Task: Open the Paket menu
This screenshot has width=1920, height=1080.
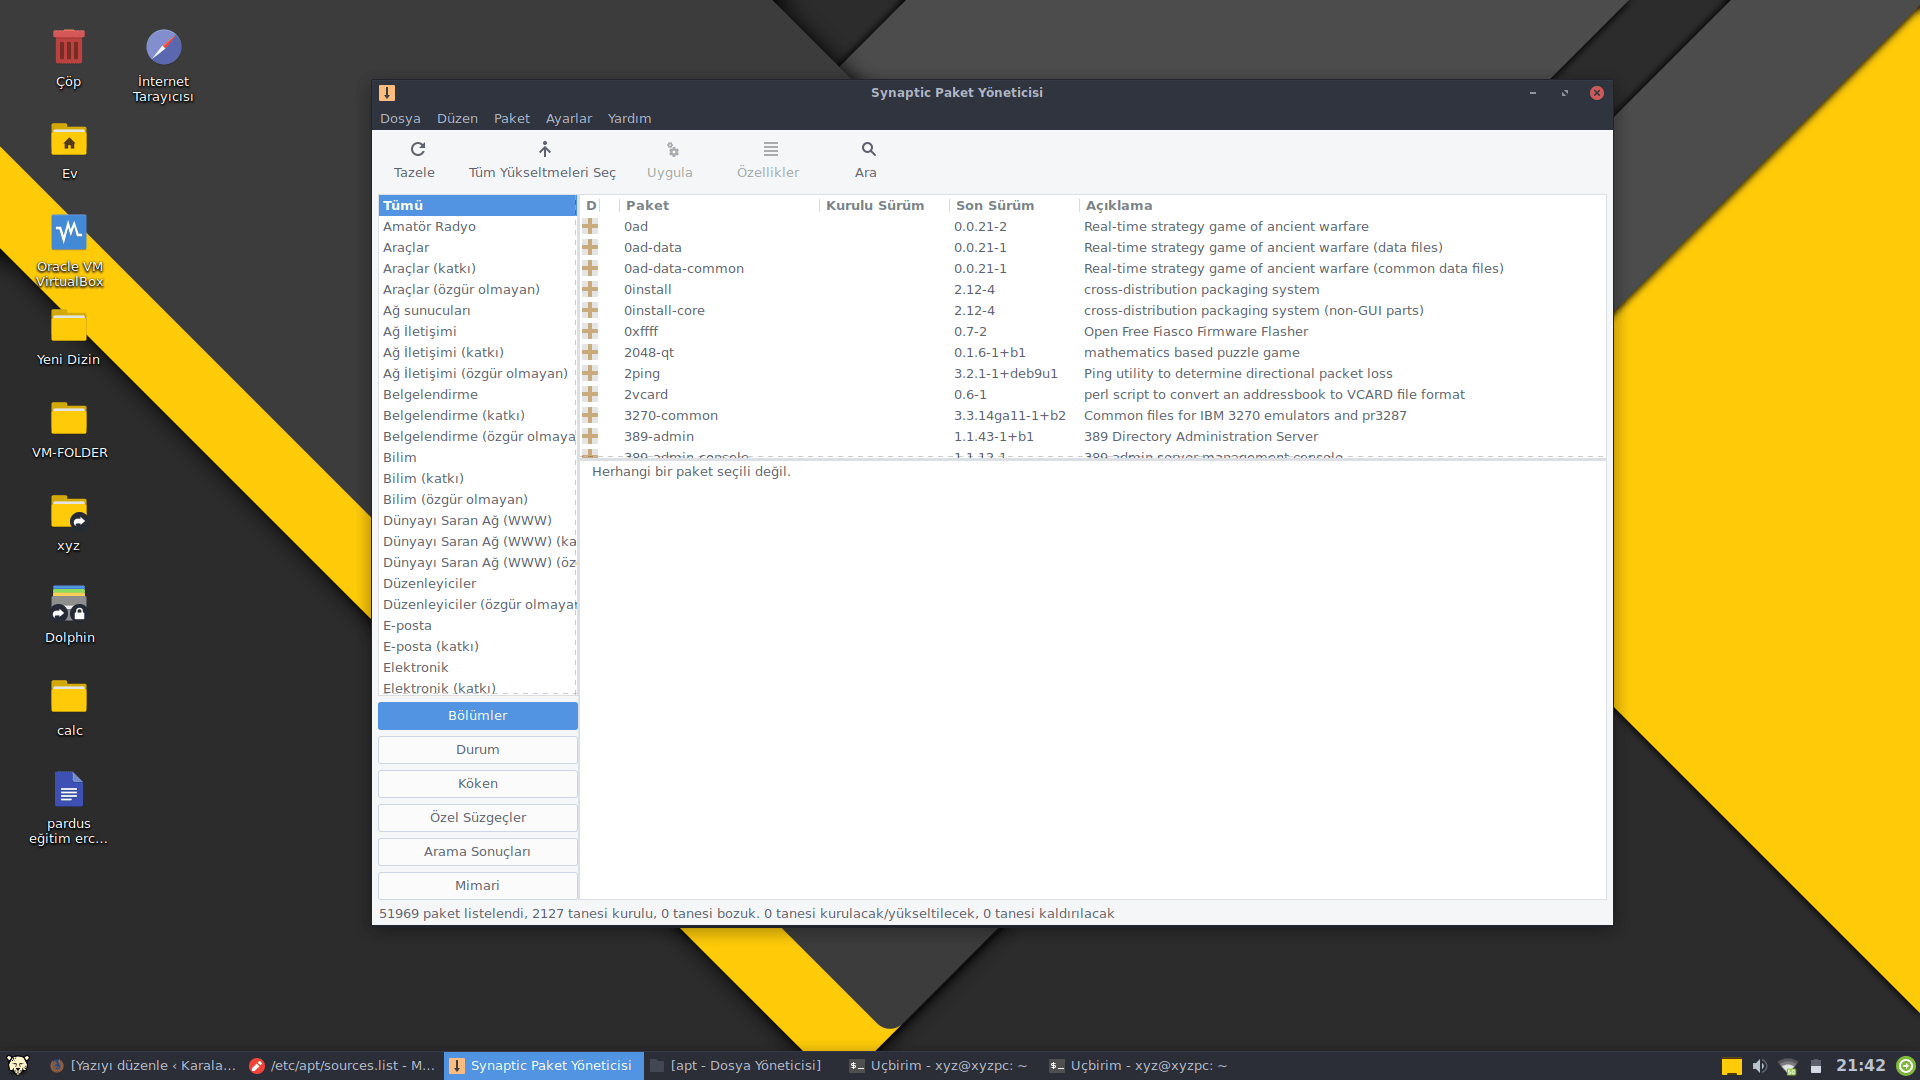Action: (x=511, y=119)
